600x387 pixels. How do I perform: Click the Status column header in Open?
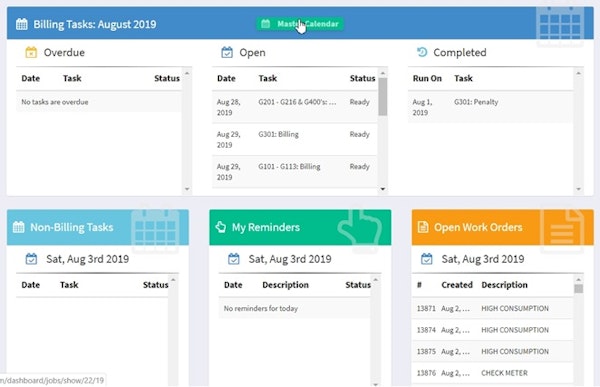tap(362, 78)
